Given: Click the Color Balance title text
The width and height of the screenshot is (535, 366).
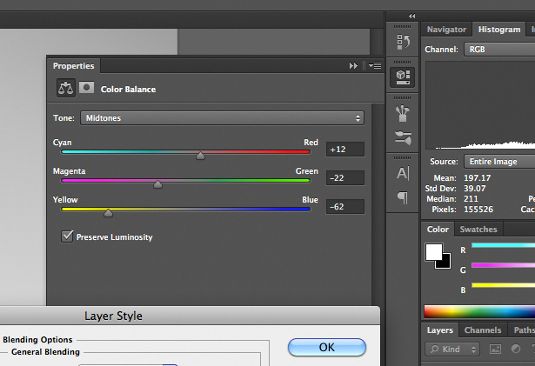Looking at the screenshot, I should coord(128,89).
